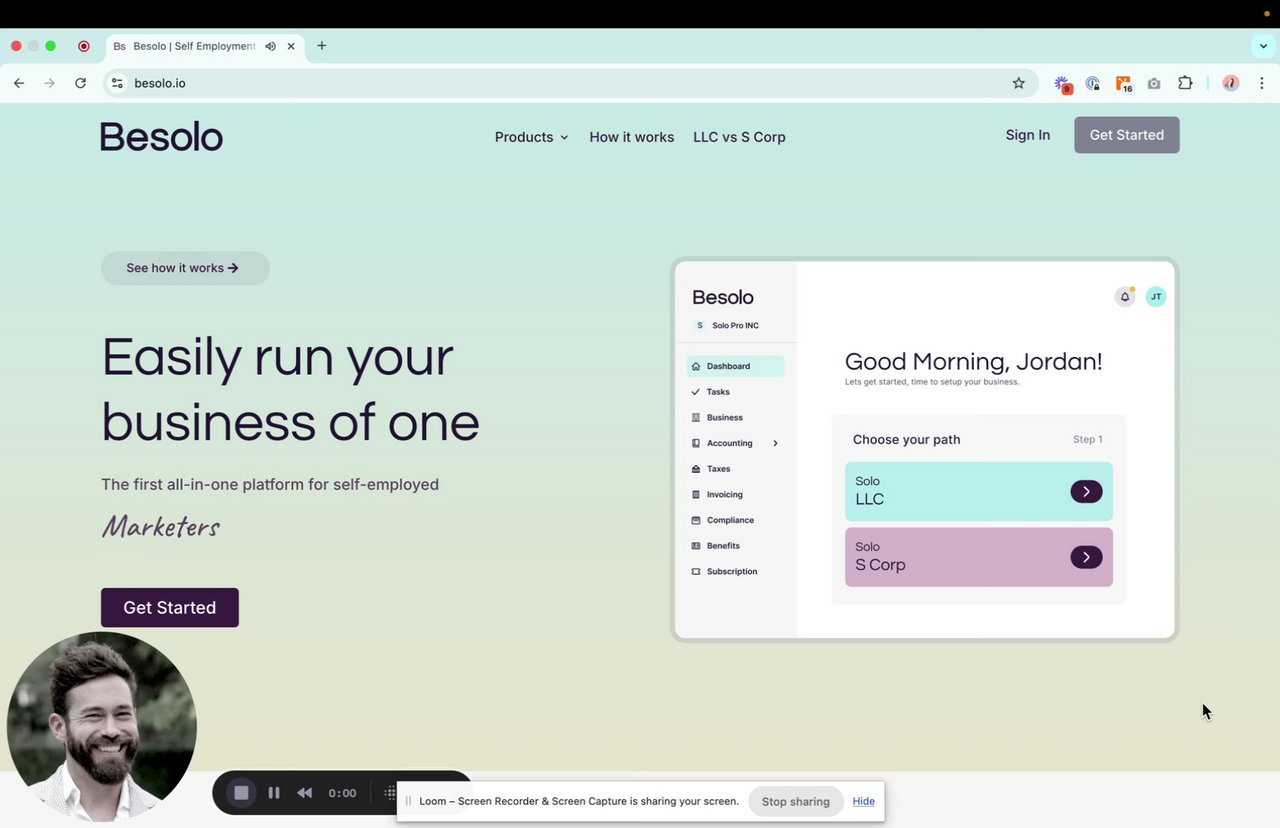Open a new browser tab

click(x=321, y=46)
